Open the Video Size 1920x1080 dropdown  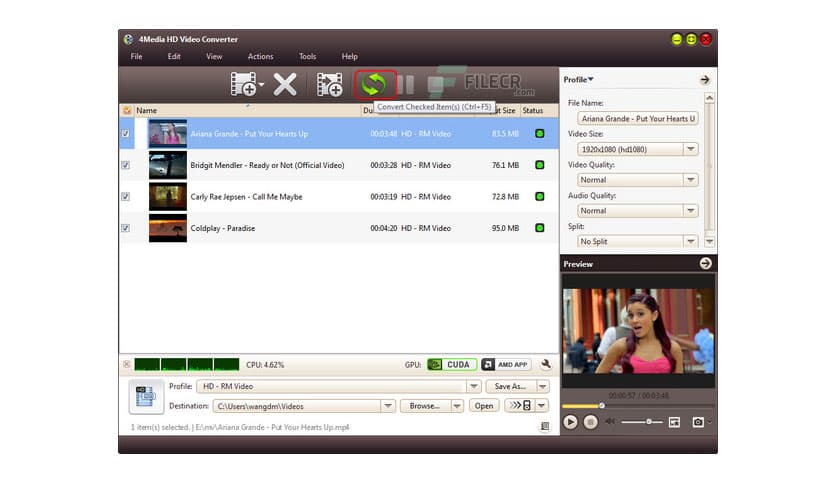click(x=638, y=149)
